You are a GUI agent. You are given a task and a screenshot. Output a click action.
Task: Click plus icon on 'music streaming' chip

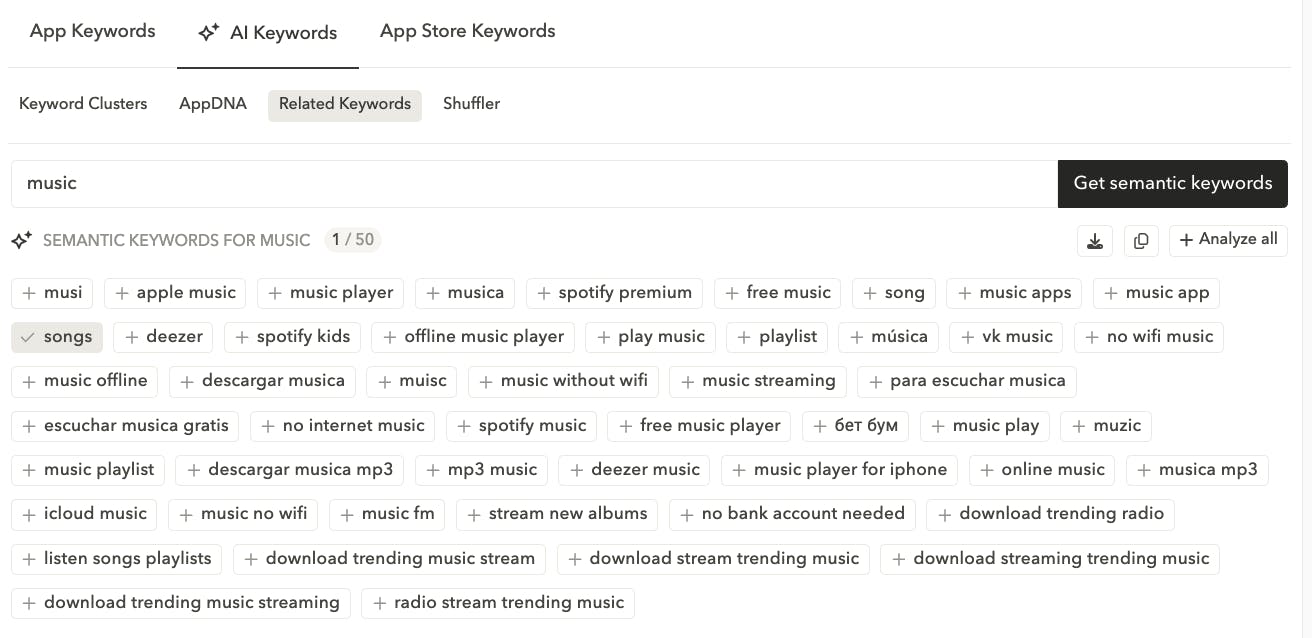click(687, 381)
